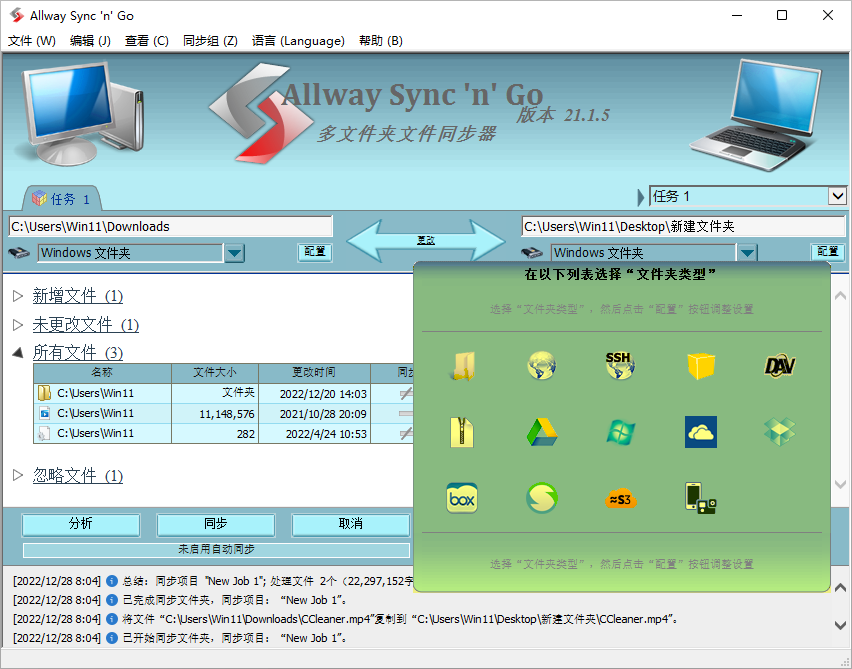Click the file list scroll down arrow
Image resolution: width=852 pixels, height=669 pixels.
click(840, 484)
